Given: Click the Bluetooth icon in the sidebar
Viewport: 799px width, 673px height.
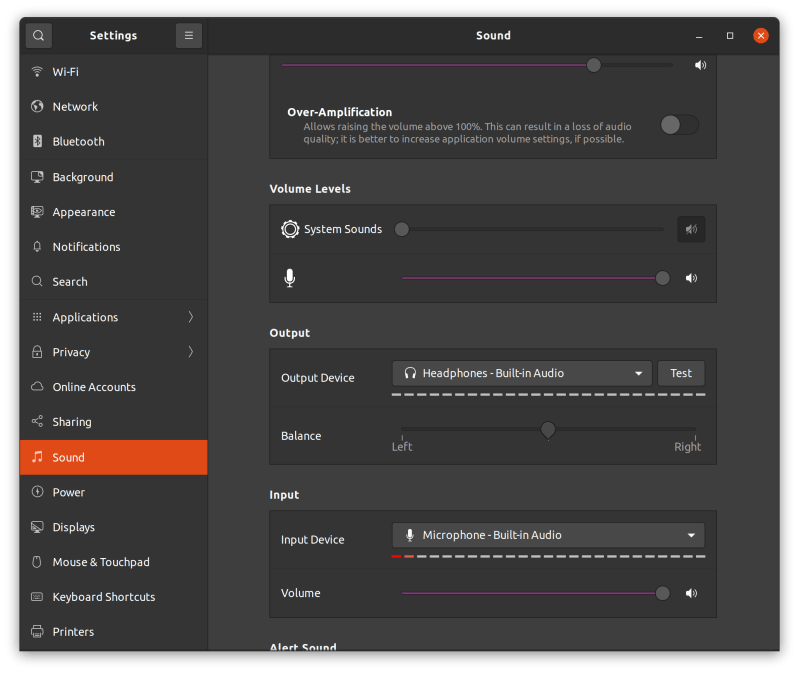Looking at the screenshot, I should point(37,141).
